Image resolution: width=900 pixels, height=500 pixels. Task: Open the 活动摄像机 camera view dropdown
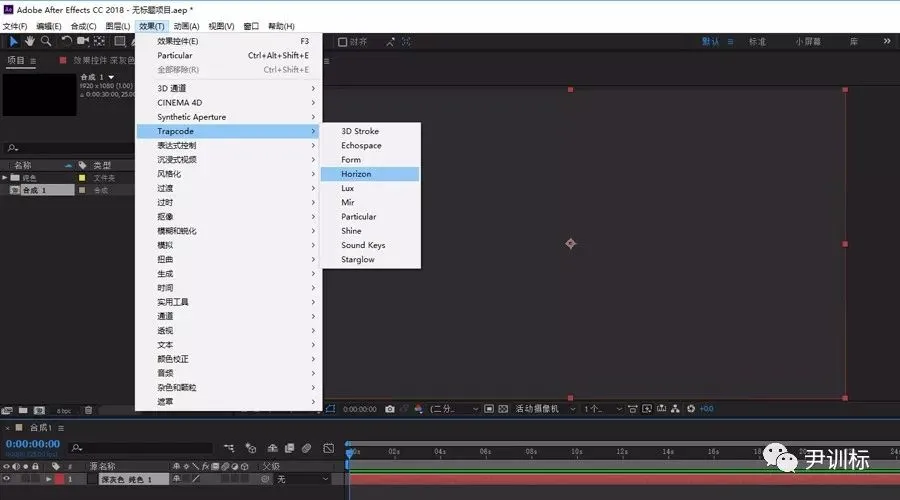545,409
